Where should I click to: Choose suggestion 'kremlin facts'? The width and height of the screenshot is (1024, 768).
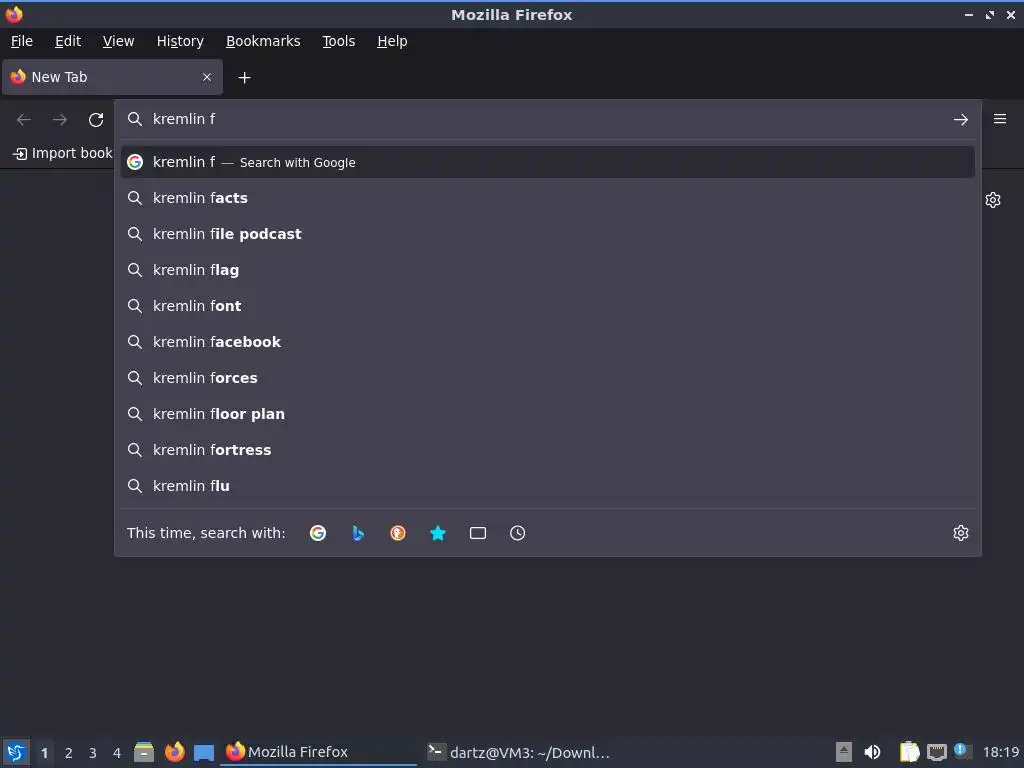click(x=547, y=198)
